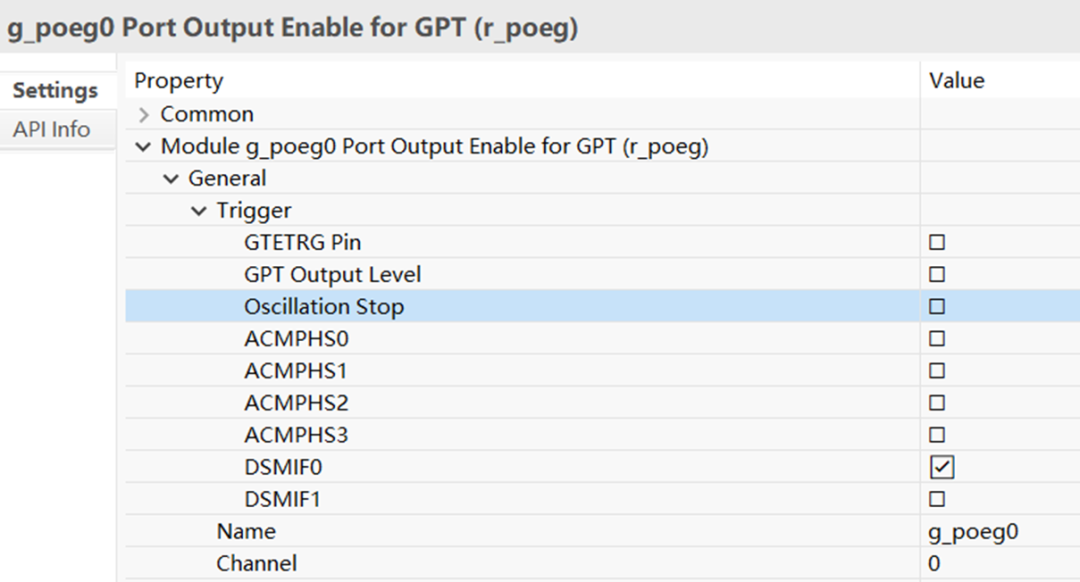Select the Module g_poeg0 tree row label
Viewport: 1080px width, 582px height.
point(435,147)
